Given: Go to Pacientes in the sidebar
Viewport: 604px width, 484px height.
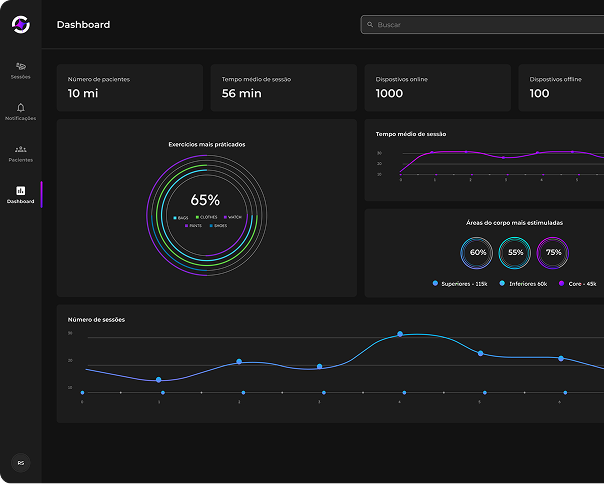Looking at the screenshot, I should point(20,150).
